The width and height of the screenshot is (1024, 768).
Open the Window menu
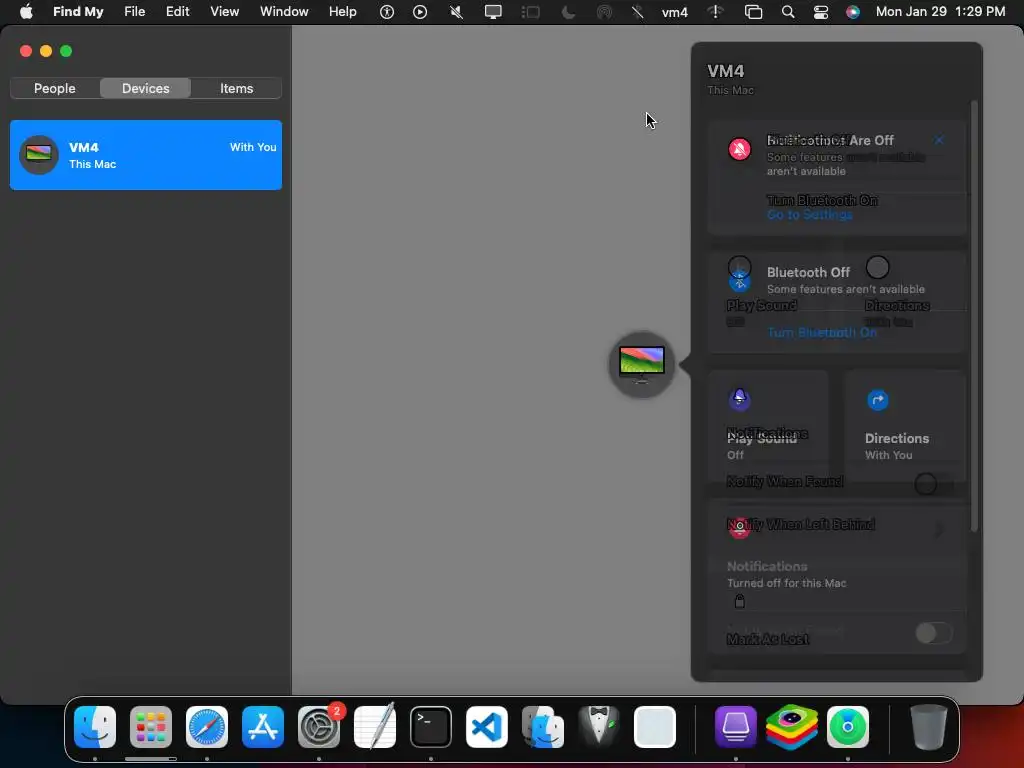[x=284, y=12]
